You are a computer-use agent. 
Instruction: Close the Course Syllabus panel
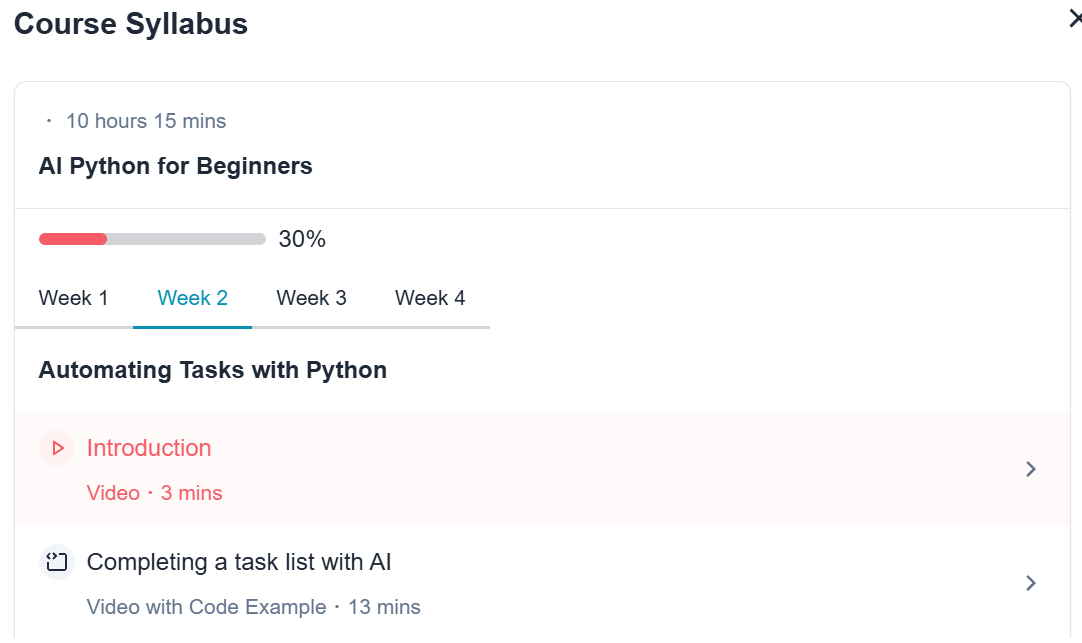coord(1076,19)
